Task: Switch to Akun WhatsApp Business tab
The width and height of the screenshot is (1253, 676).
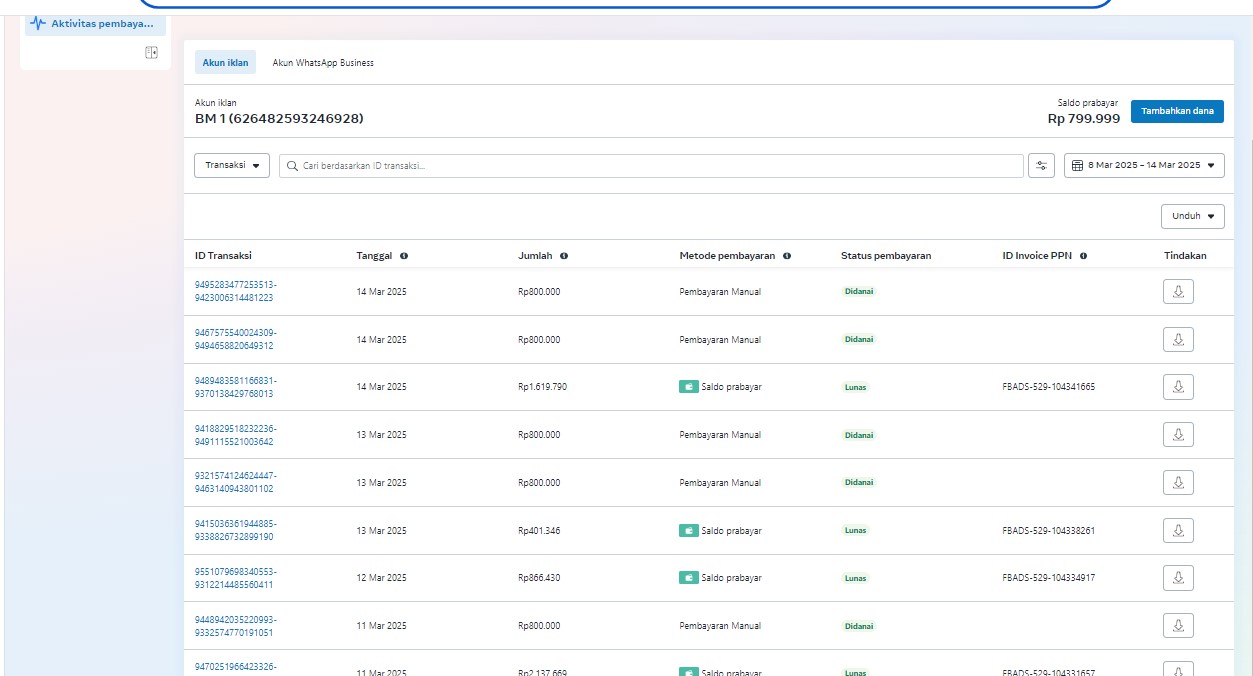Action: point(323,63)
